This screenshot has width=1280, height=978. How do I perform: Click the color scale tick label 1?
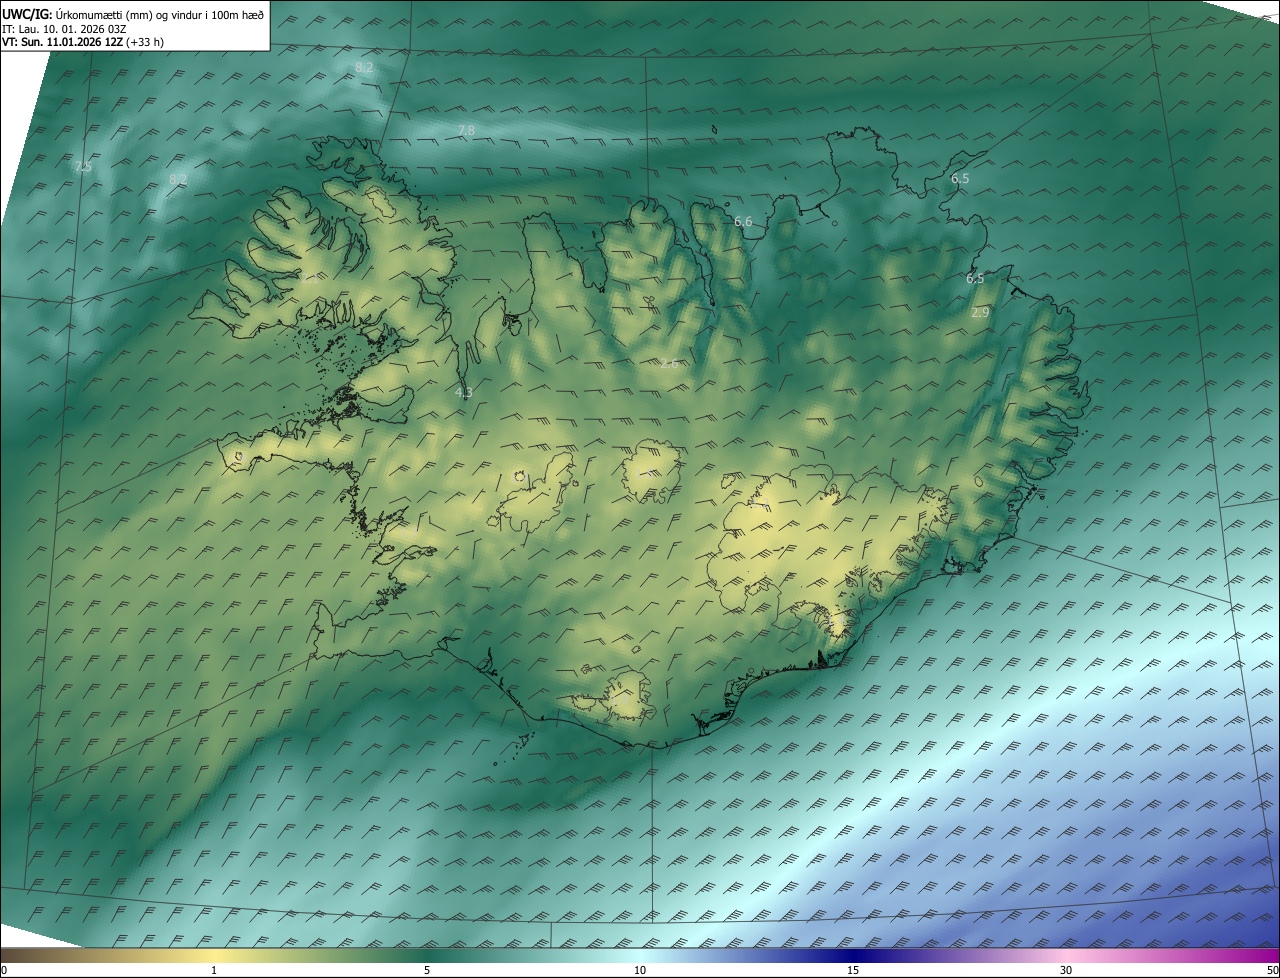[x=214, y=970]
